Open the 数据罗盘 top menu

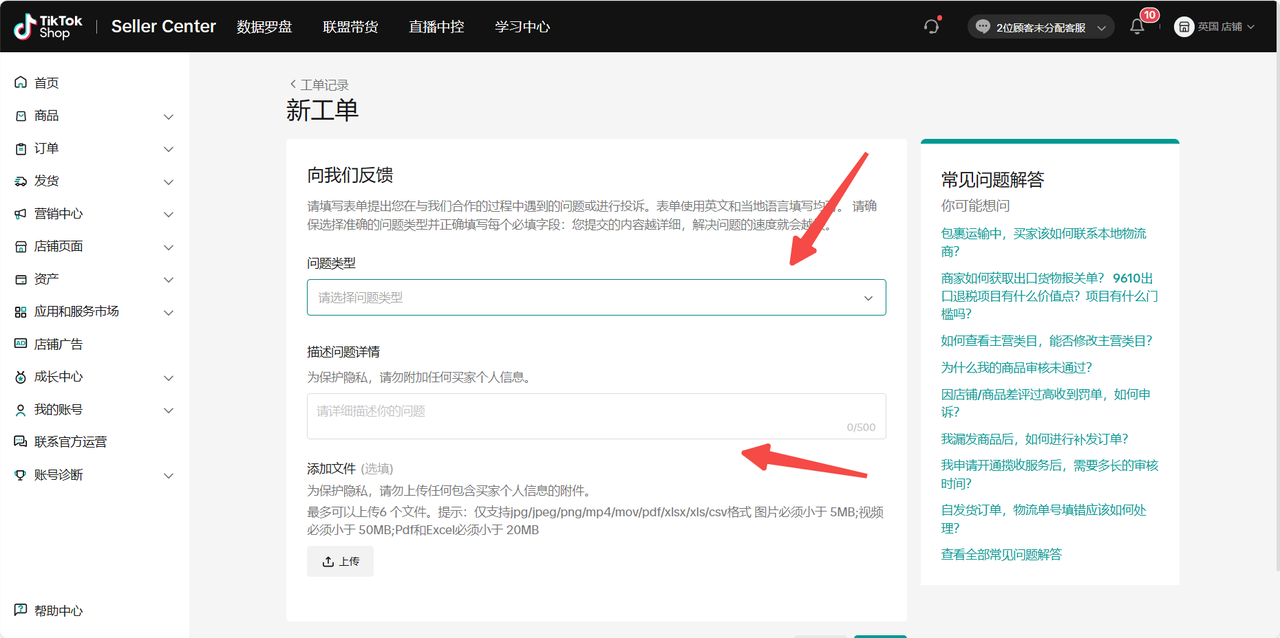click(x=264, y=27)
